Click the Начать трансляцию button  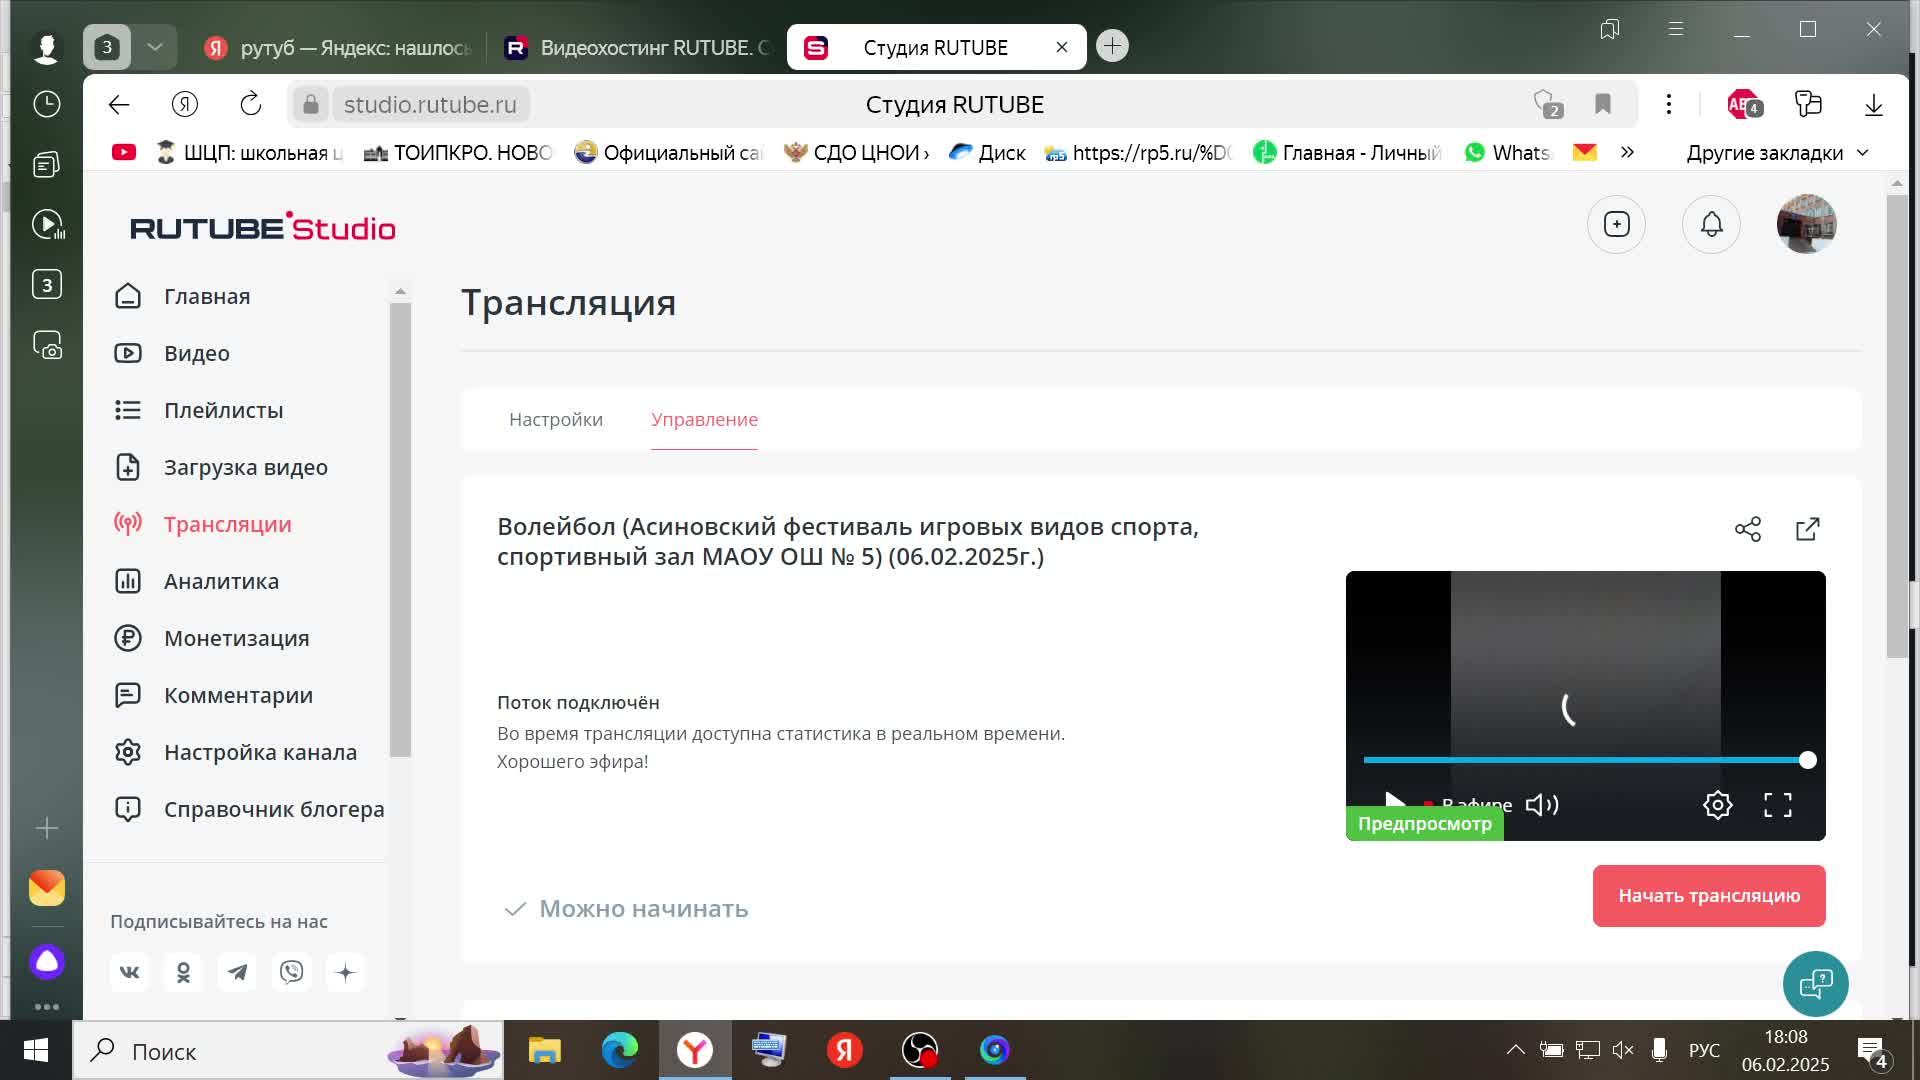[x=1708, y=896]
